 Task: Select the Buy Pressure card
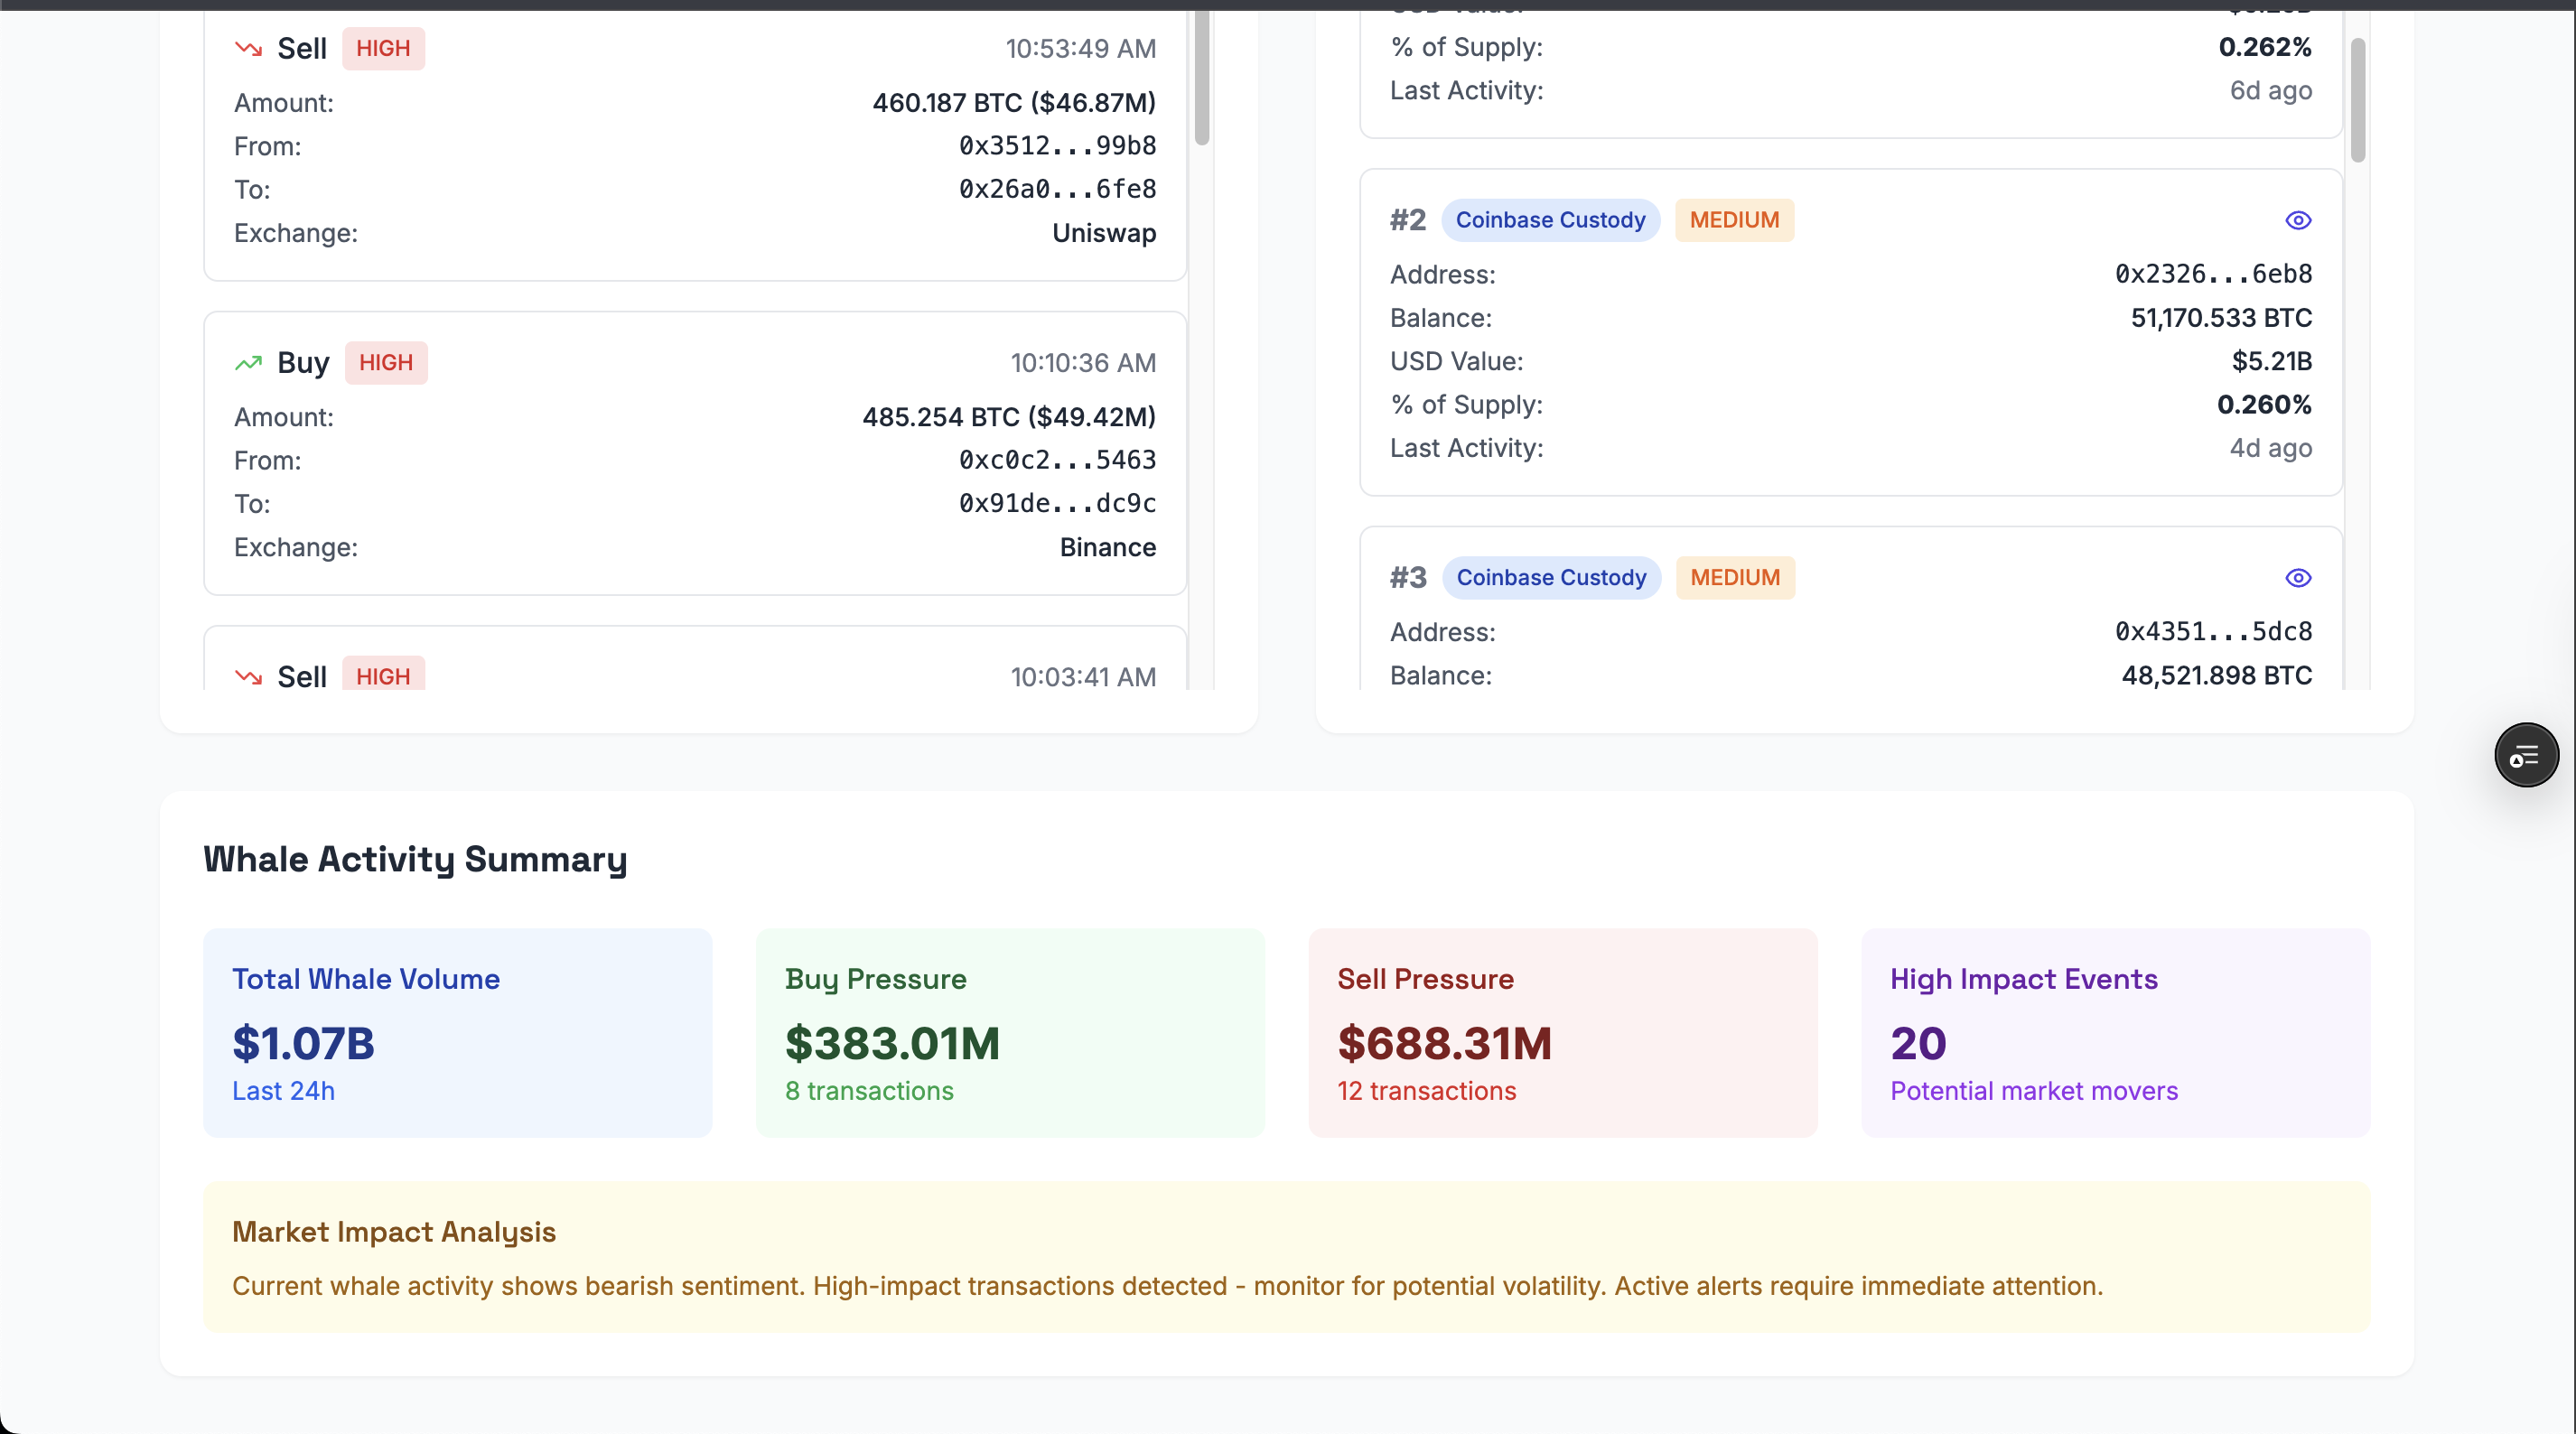coord(1010,1033)
